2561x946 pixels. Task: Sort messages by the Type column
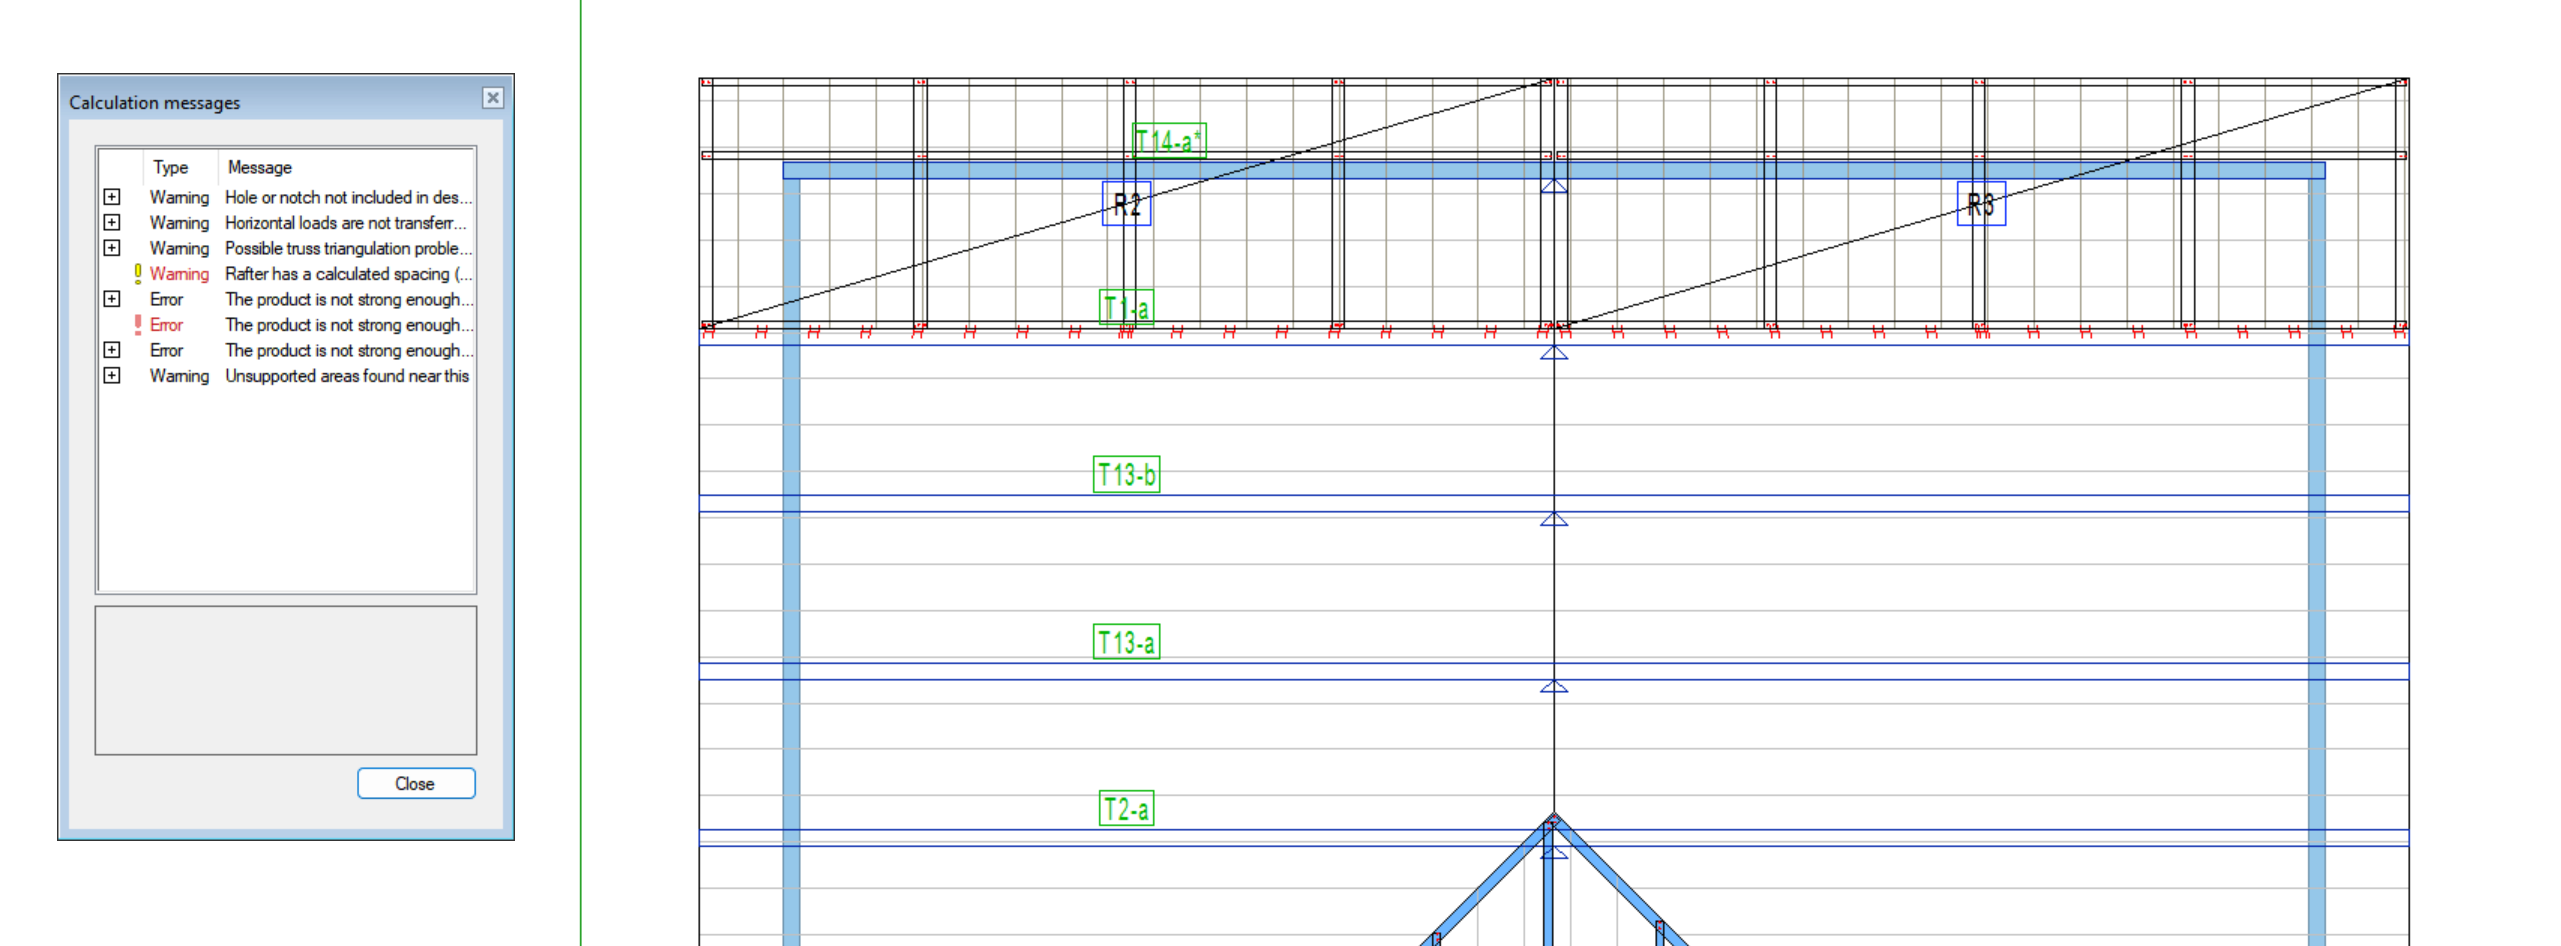tap(171, 167)
